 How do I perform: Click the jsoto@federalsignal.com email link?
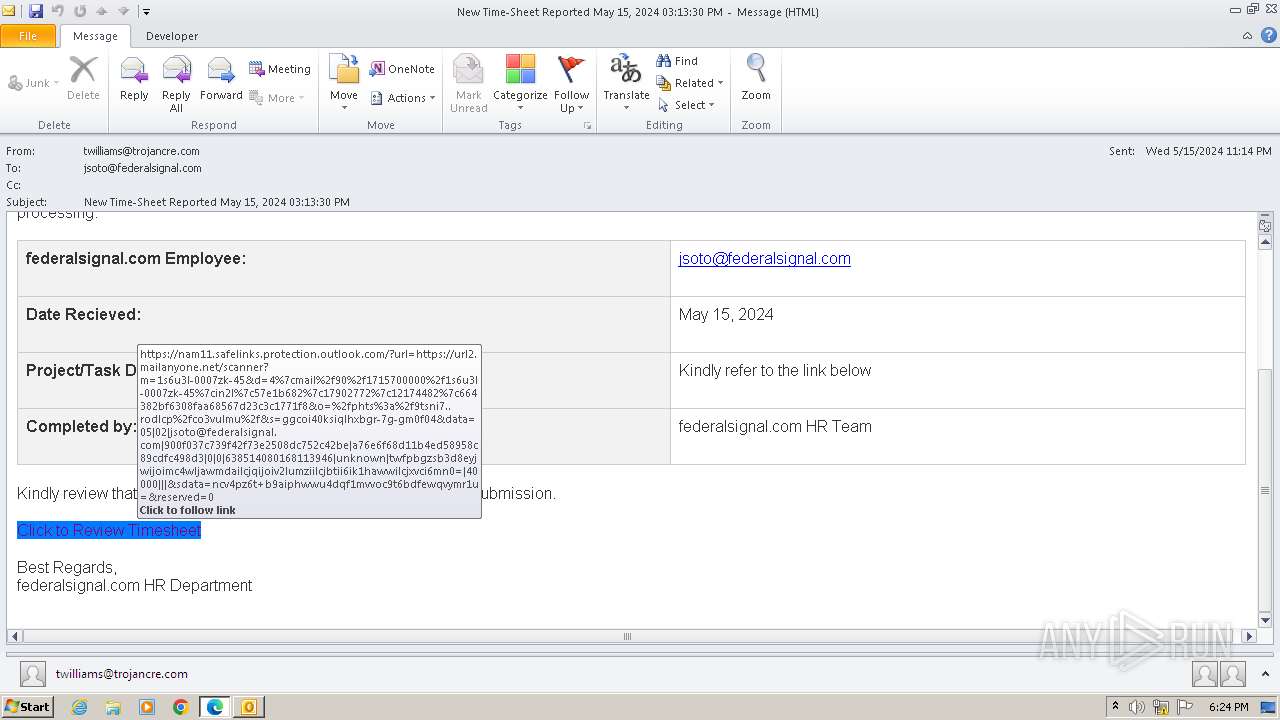[764, 258]
